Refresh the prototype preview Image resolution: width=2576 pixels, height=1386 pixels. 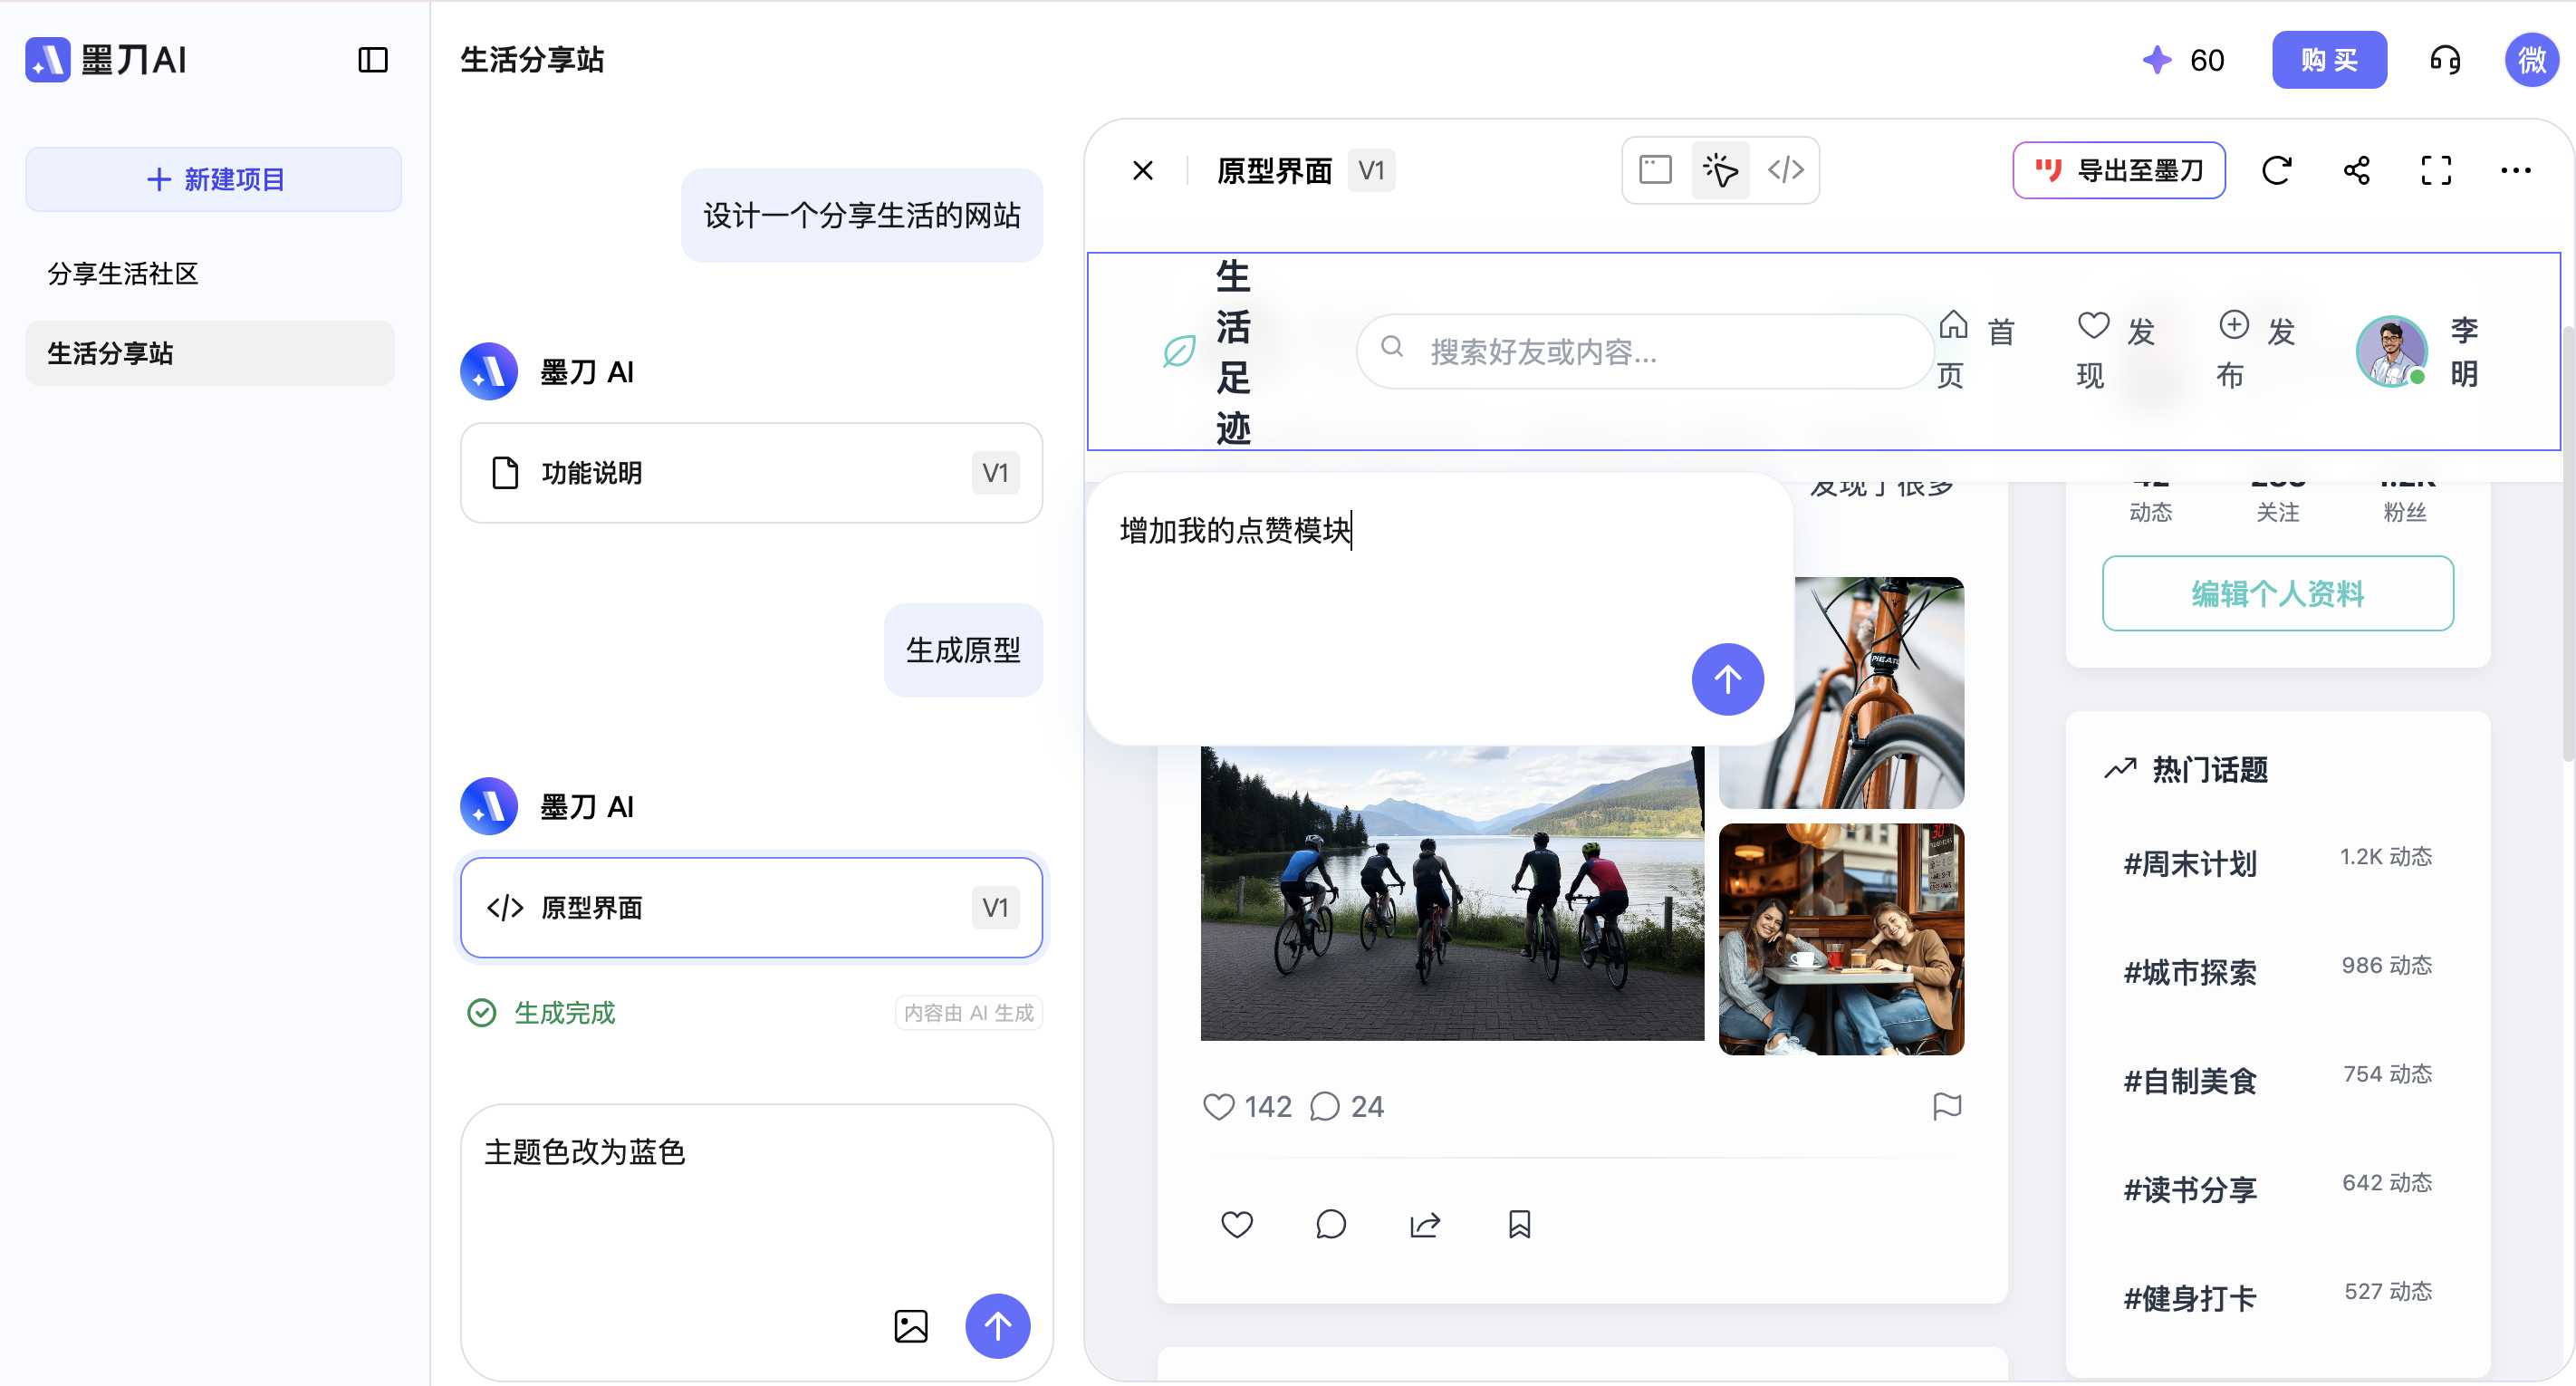2276,170
